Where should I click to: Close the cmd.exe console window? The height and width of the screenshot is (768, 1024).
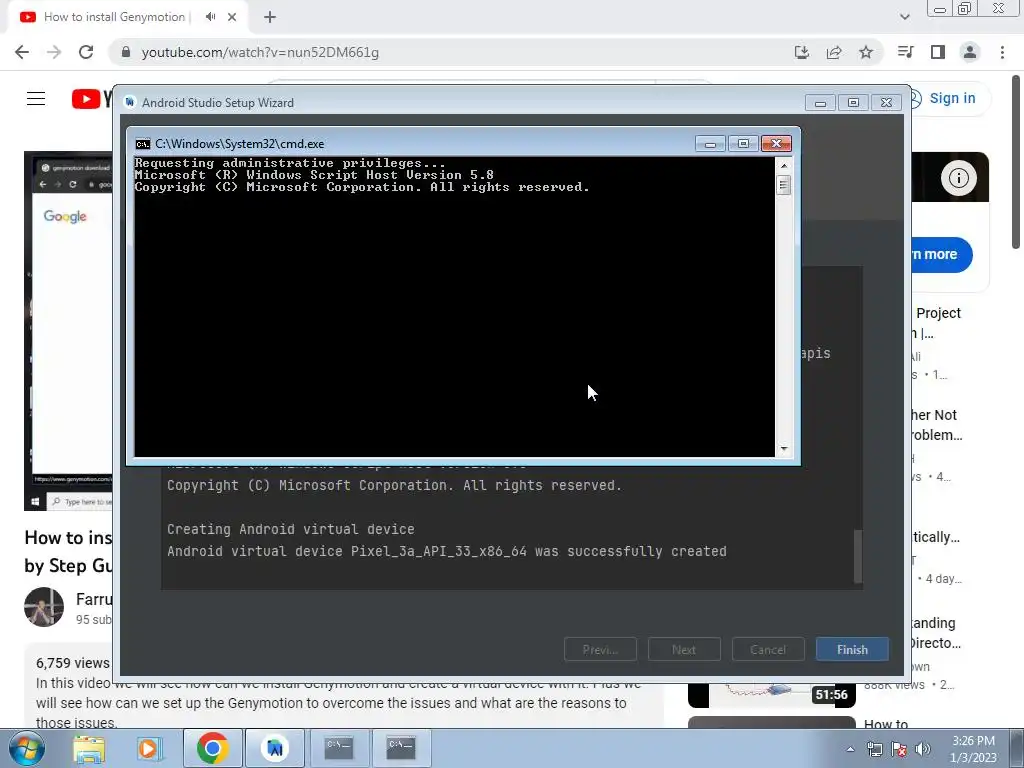coord(776,143)
